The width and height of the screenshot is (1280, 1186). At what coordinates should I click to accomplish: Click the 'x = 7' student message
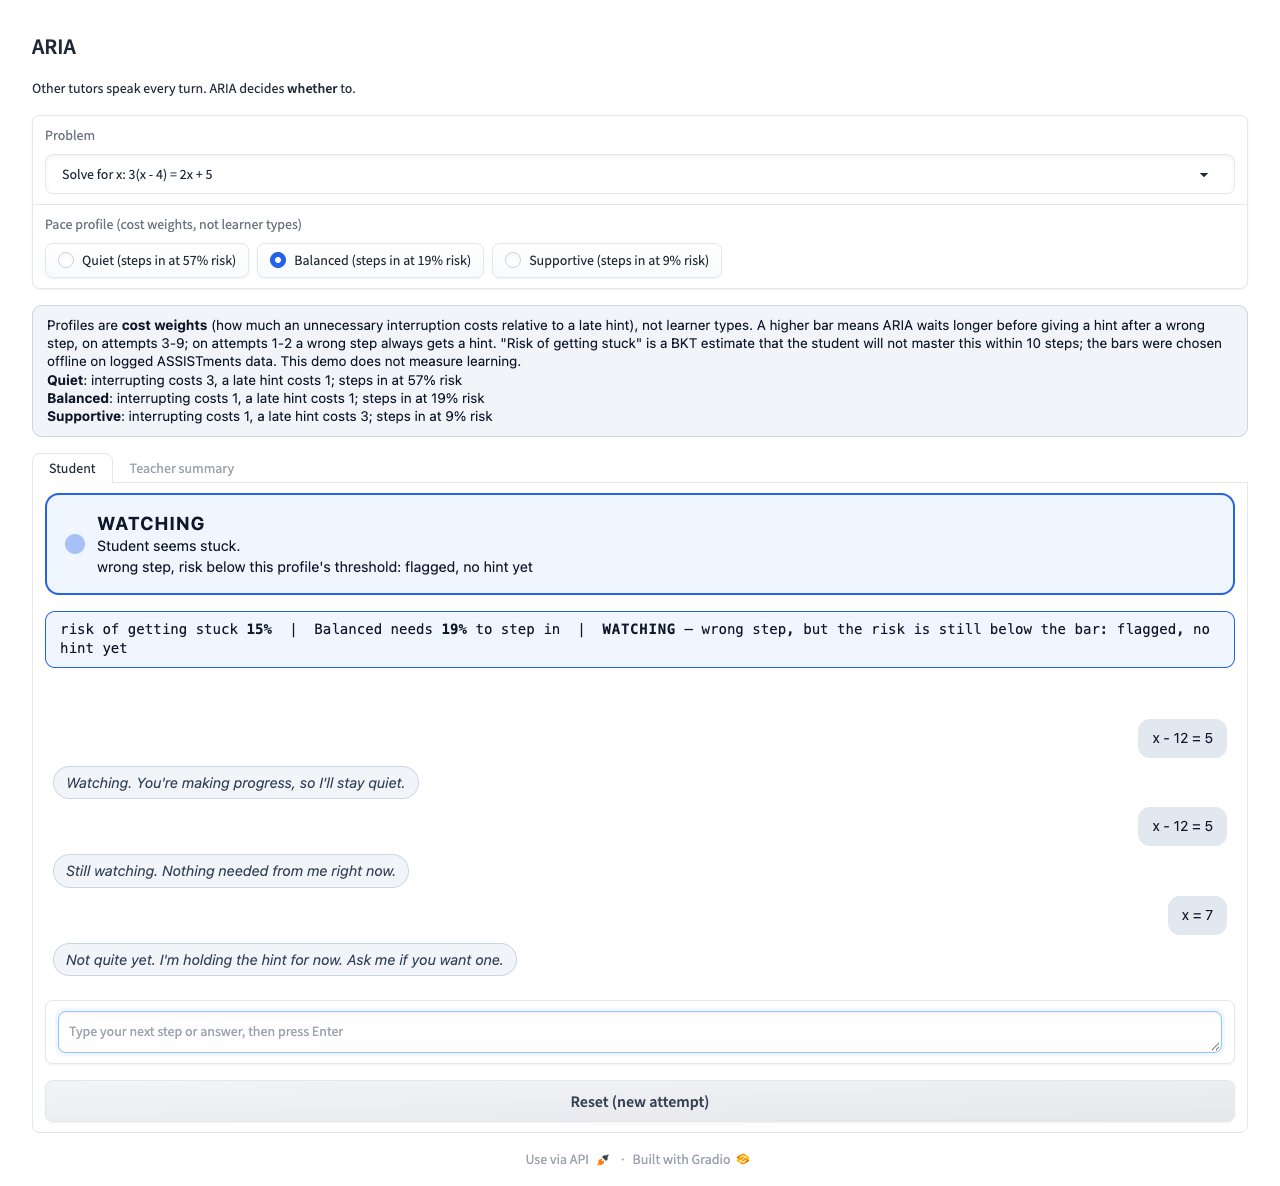[1197, 915]
